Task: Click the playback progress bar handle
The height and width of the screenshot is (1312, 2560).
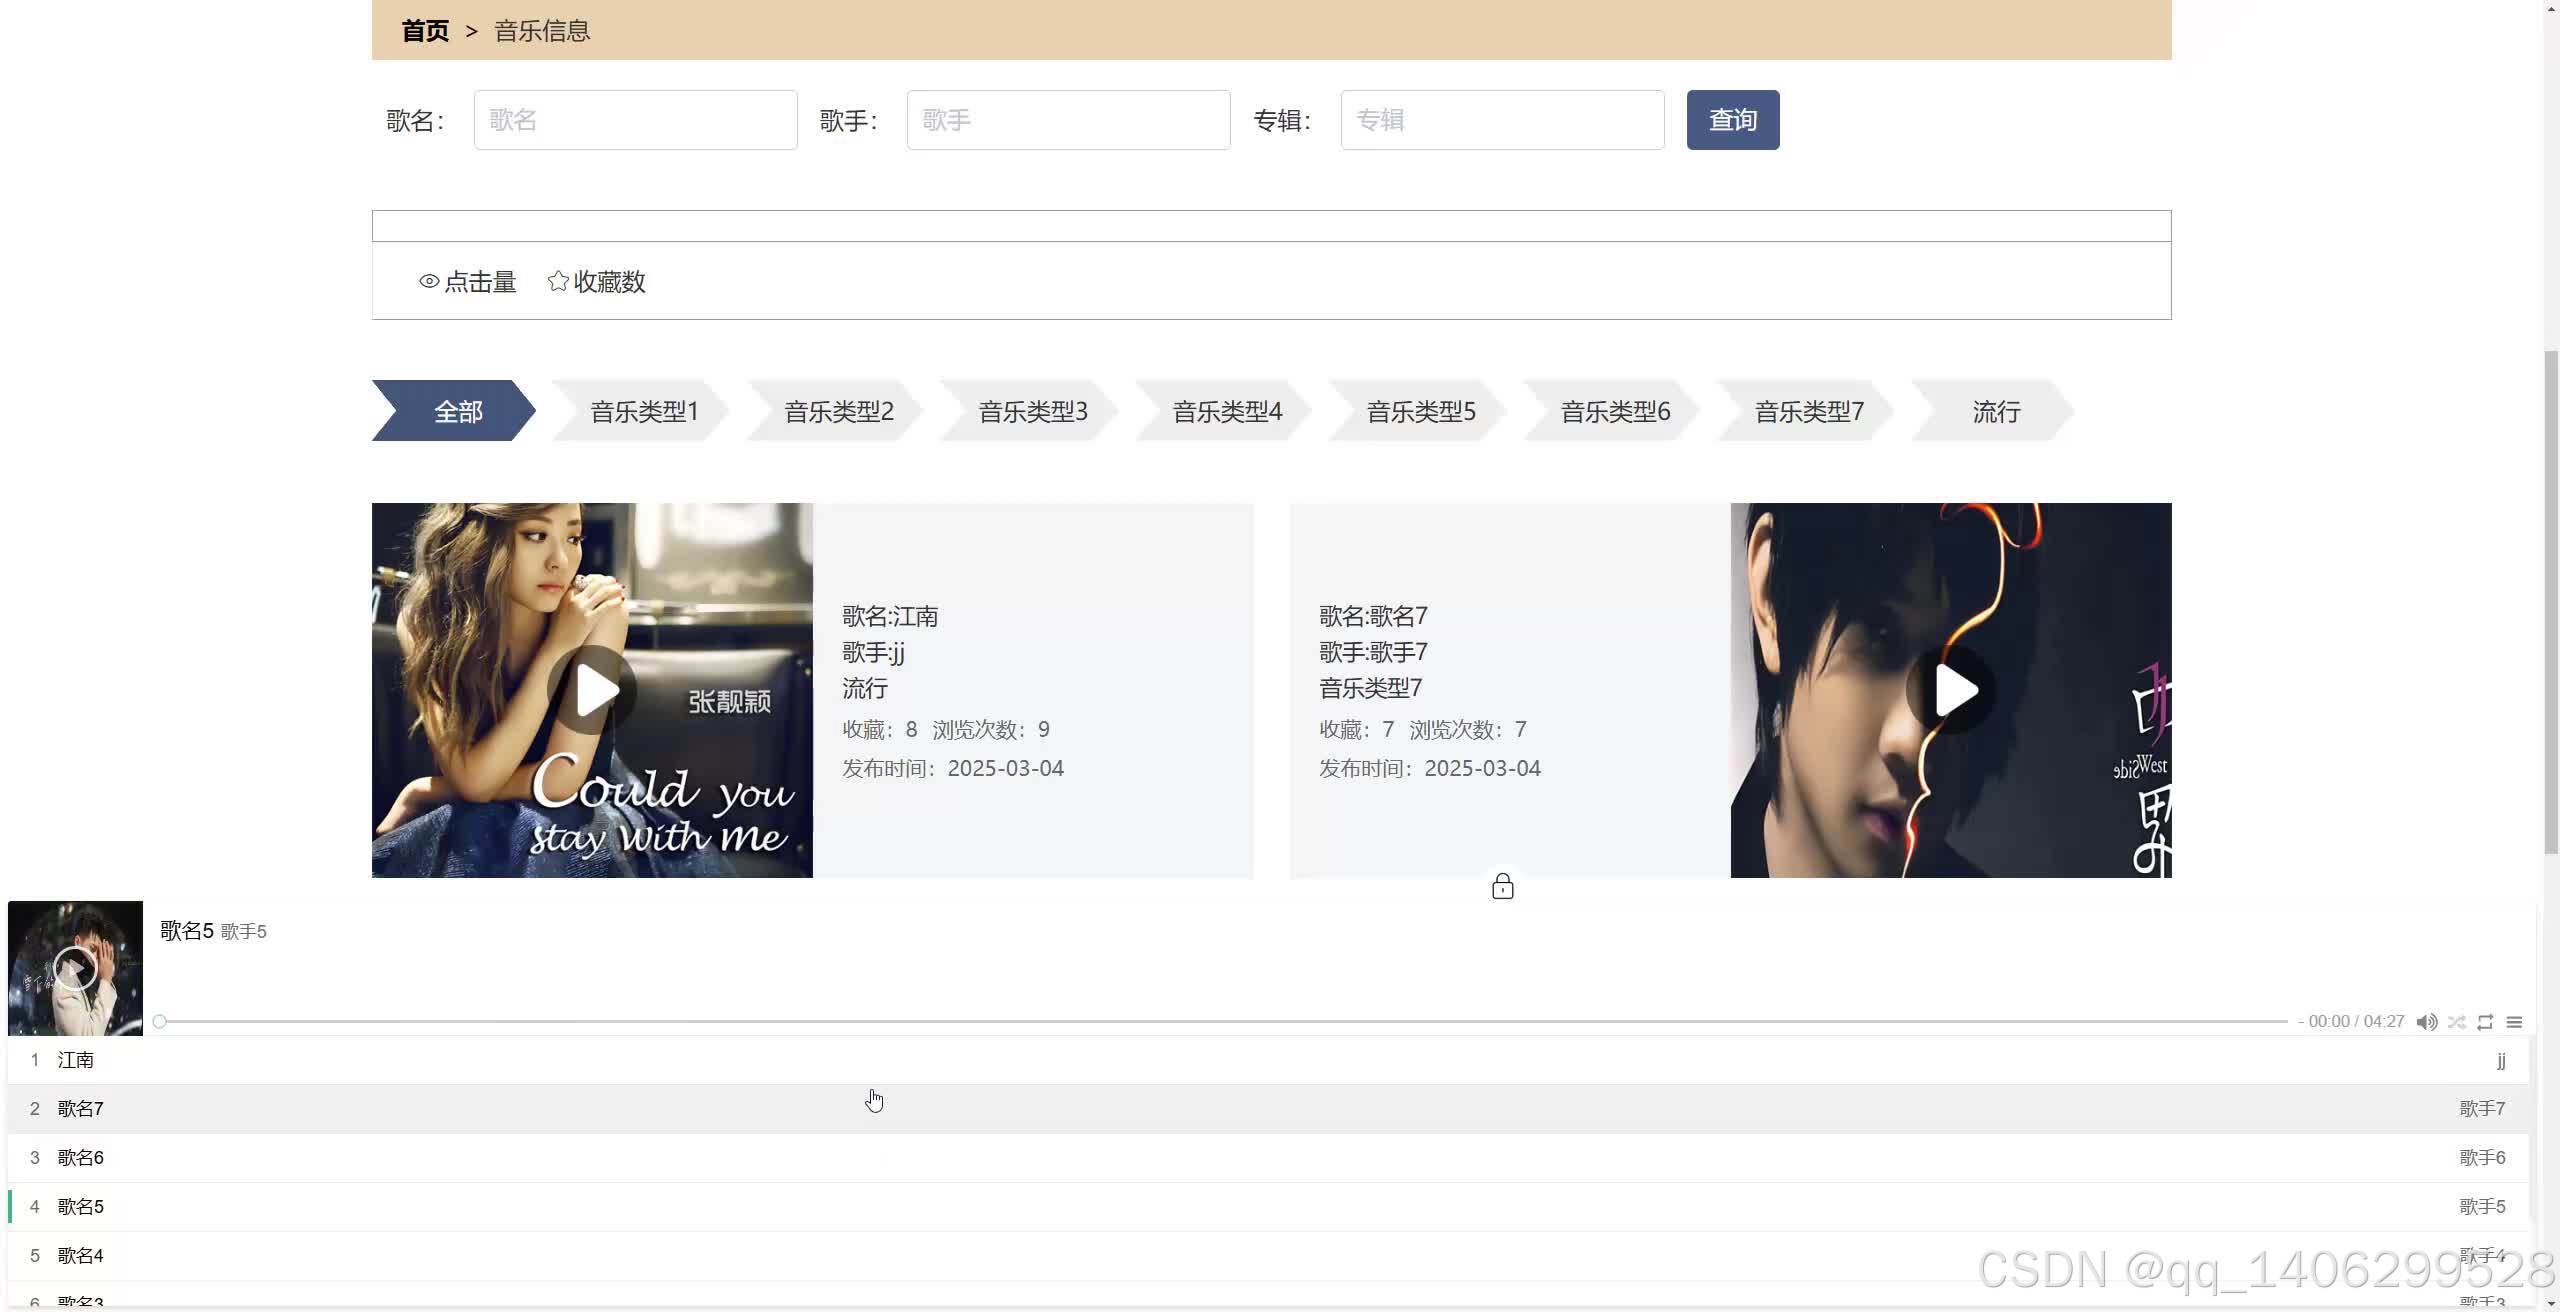Action: click(160, 1022)
